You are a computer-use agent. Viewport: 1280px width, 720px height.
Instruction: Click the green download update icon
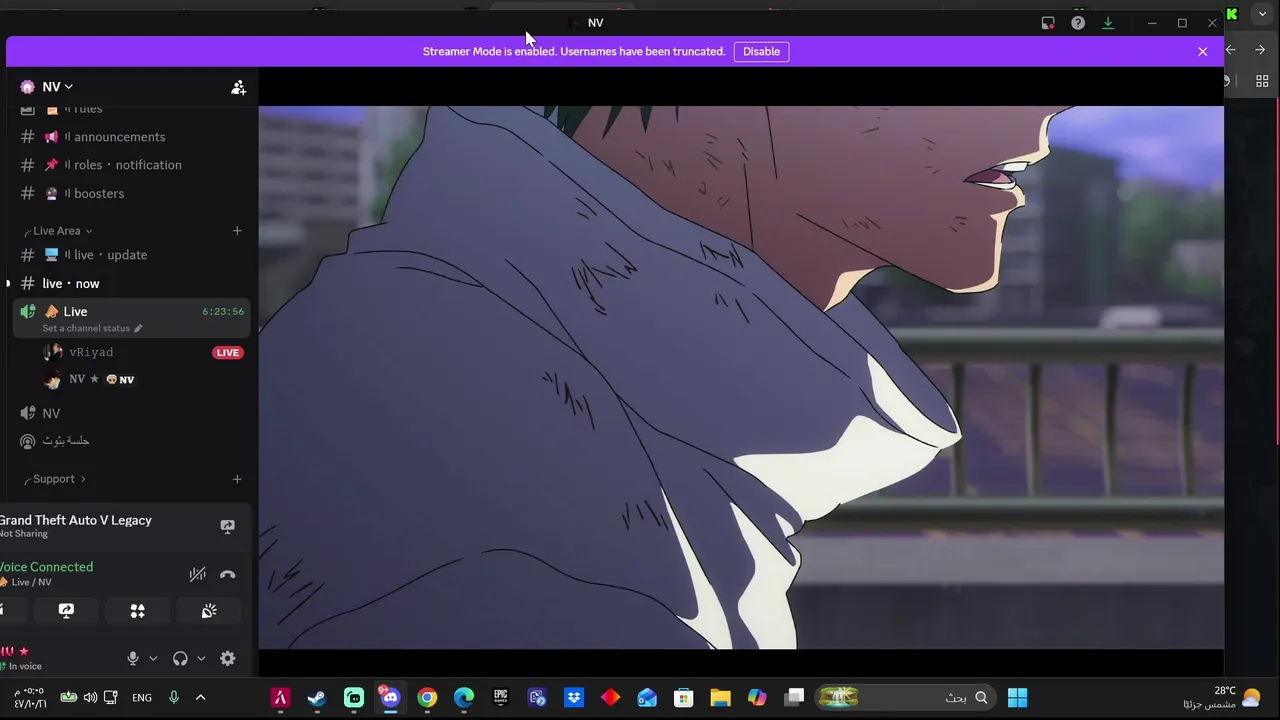[x=1108, y=23]
